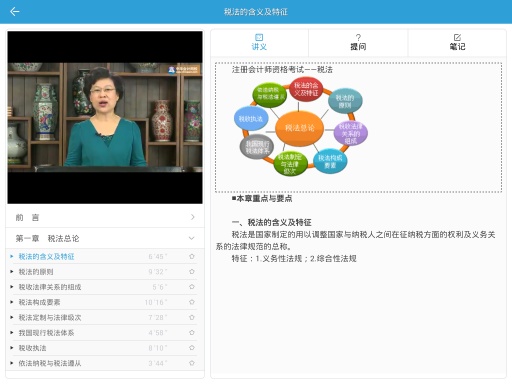The image size is (512, 384).
Task: Click the red 税法的含义及特征 bubble
Action: point(306,89)
